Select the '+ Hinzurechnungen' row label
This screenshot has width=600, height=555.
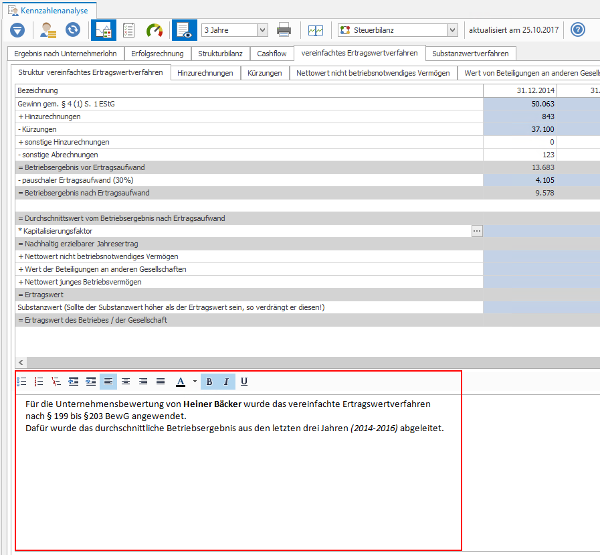click(x=50, y=117)
